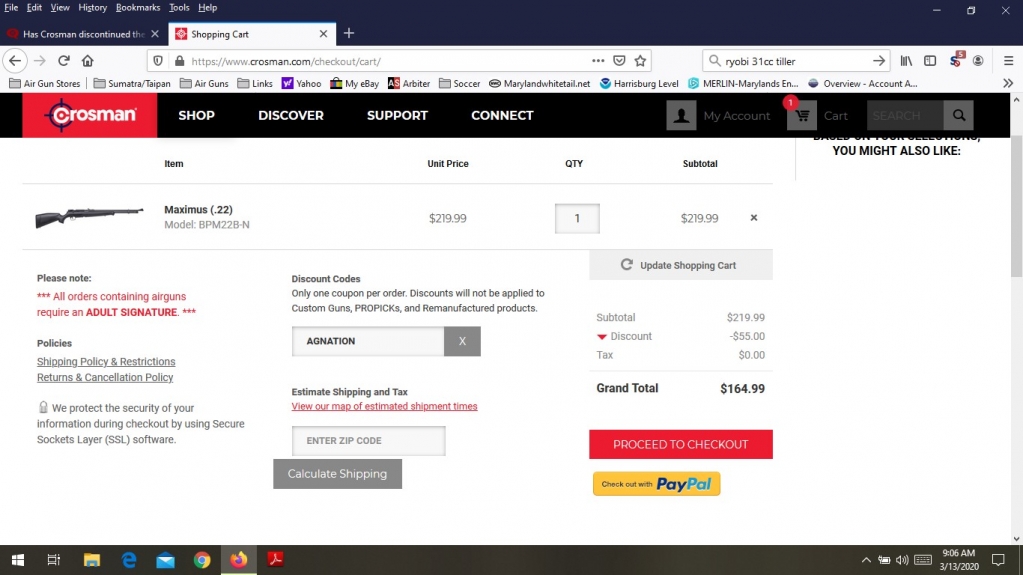1023x575 pixels.
Task: Click the discount code AGNATION field
Action: [x=368, y=341]
